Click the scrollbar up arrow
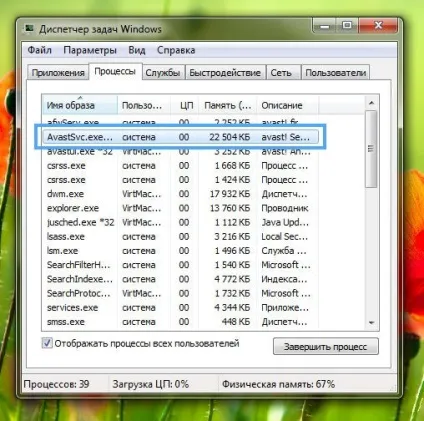Viewport: 424px width, 421px height. click(371, 103)
